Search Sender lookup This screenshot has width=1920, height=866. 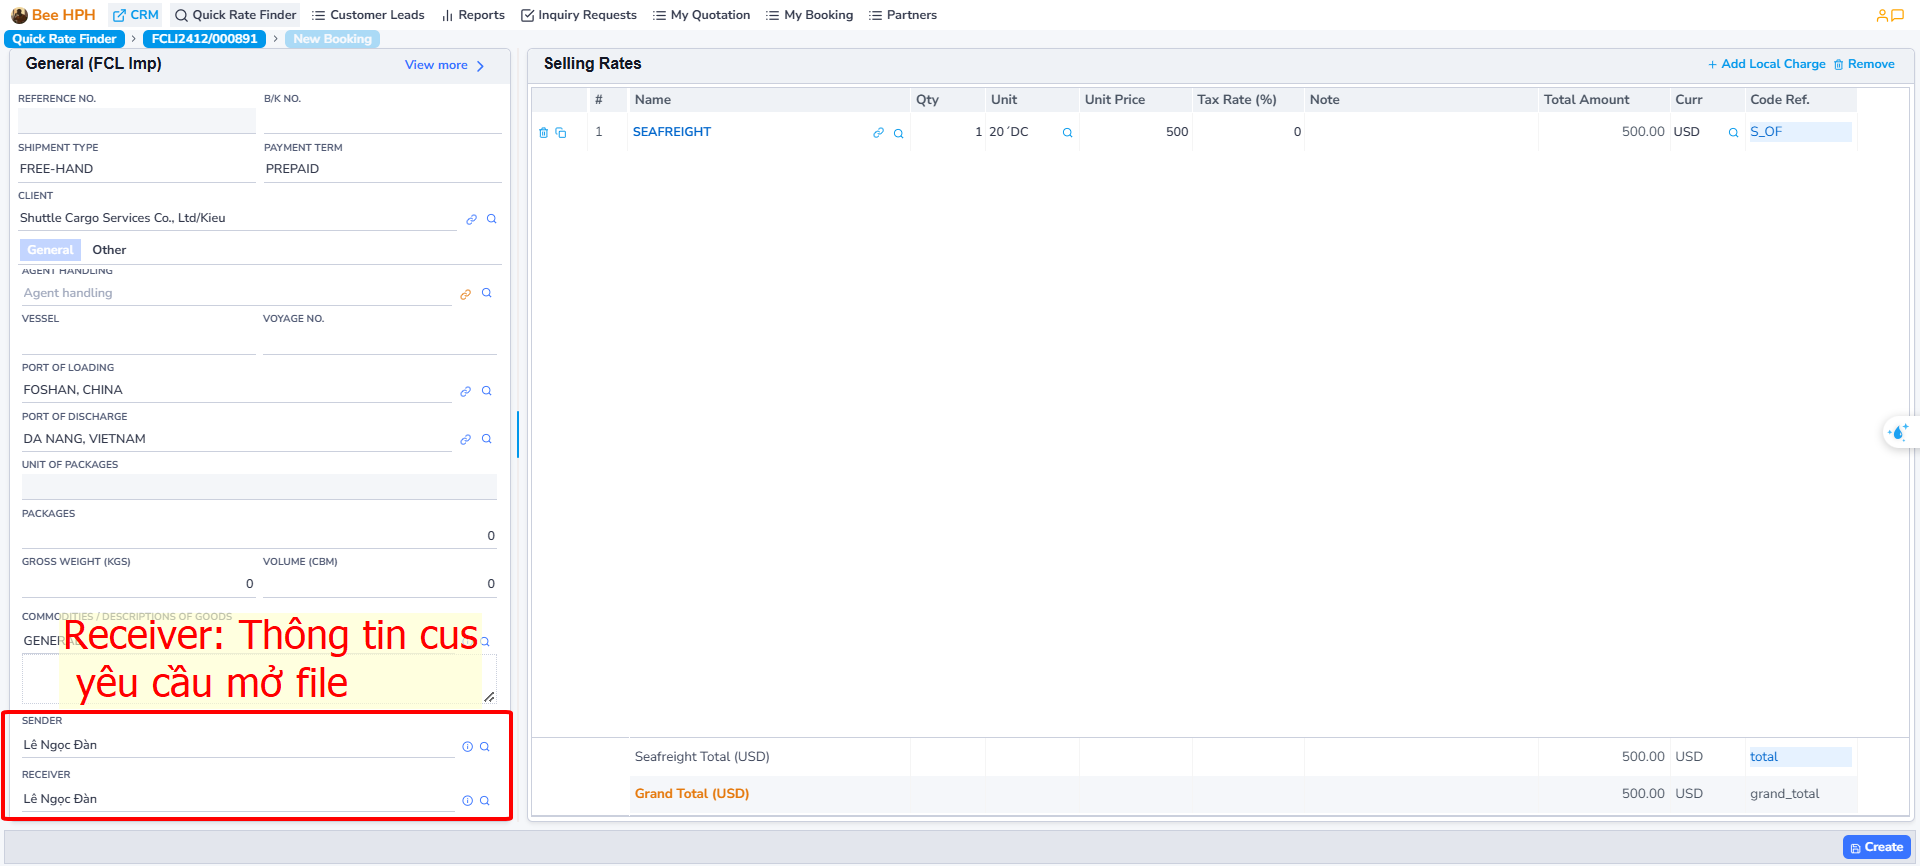pos(485,747)
